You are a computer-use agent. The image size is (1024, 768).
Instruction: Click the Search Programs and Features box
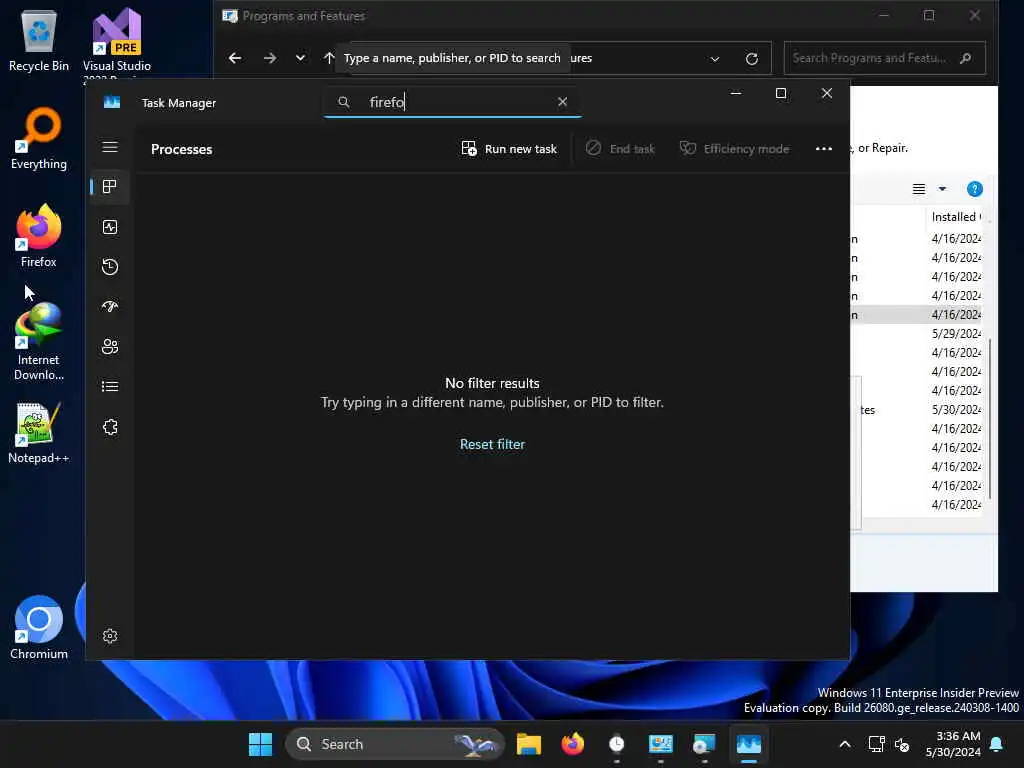click(x=884, y=58)
